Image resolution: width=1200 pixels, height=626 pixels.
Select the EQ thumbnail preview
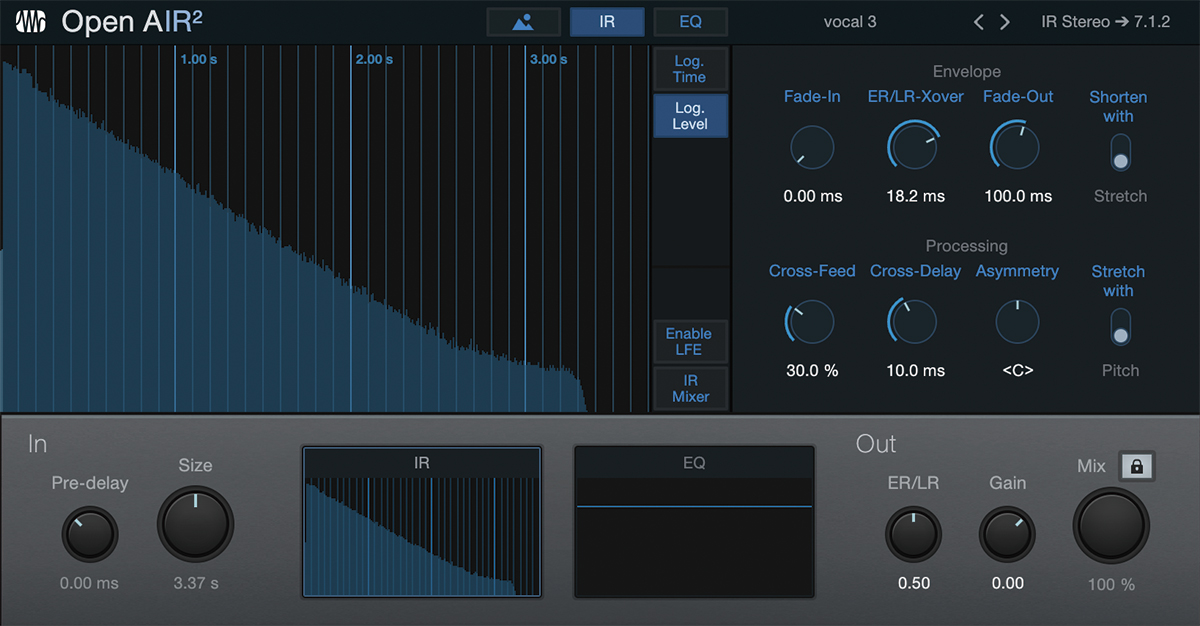[x=694, y=522]
